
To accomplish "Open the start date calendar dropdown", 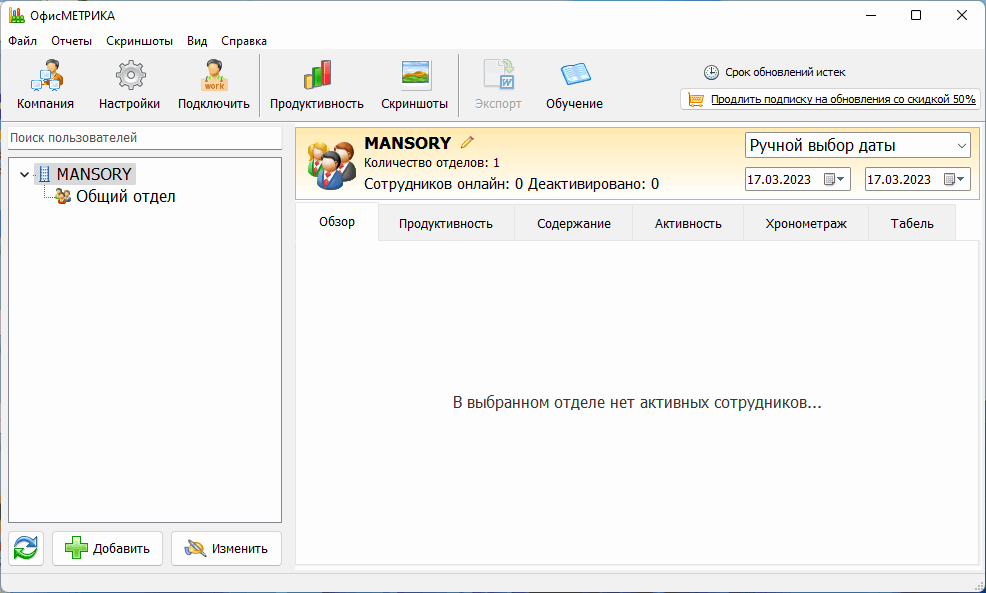I will [x=836, y=179].
